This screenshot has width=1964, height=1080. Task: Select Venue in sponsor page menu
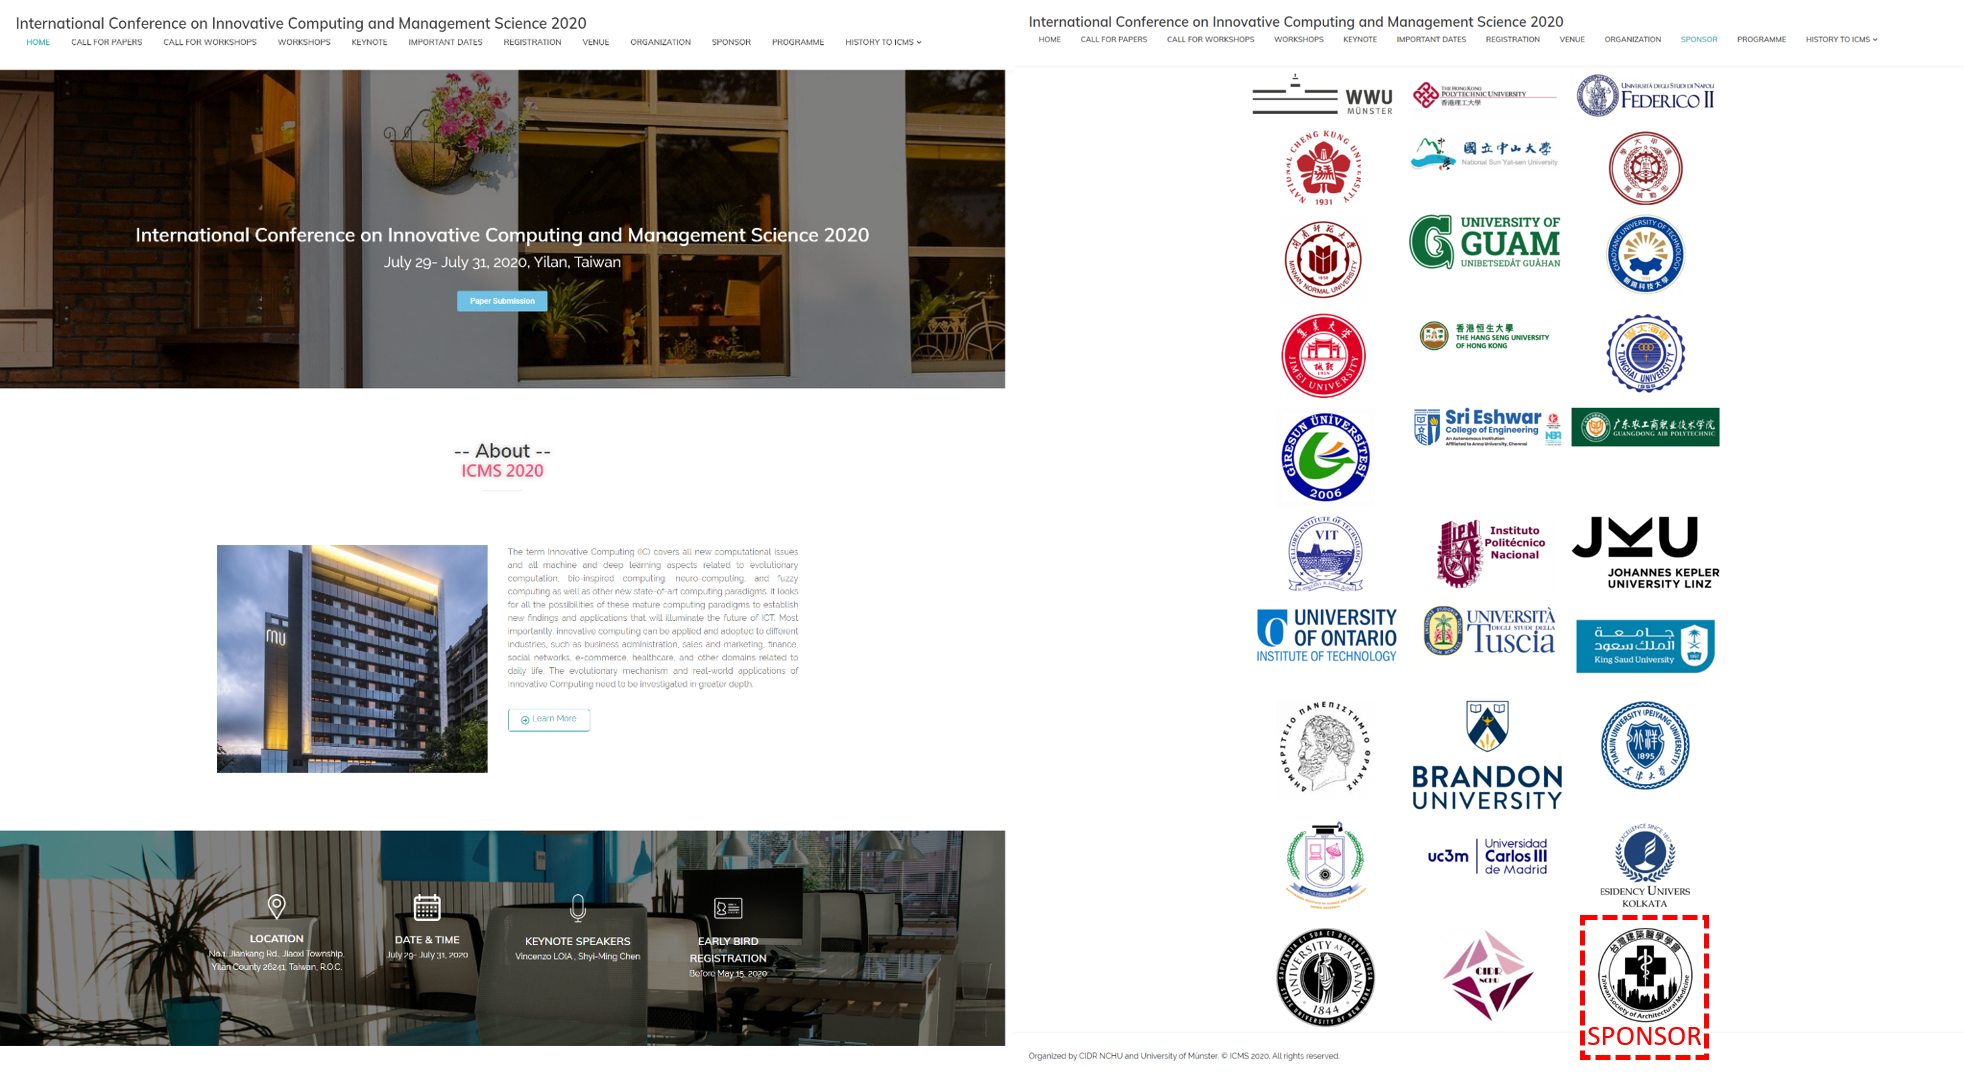pos(1572,39)
